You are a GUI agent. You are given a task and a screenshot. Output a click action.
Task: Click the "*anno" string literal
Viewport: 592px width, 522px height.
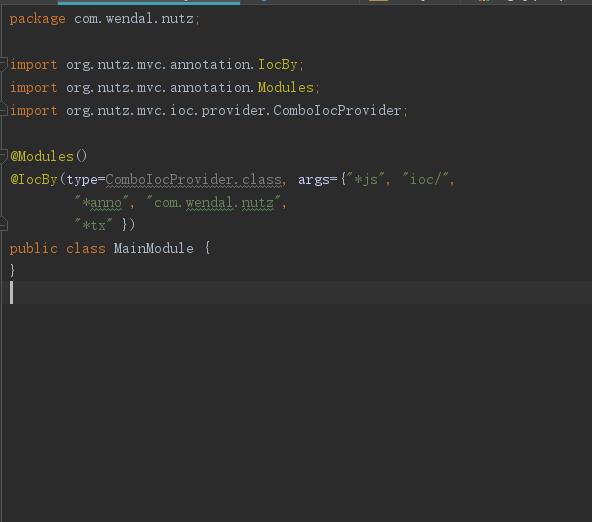101,202
